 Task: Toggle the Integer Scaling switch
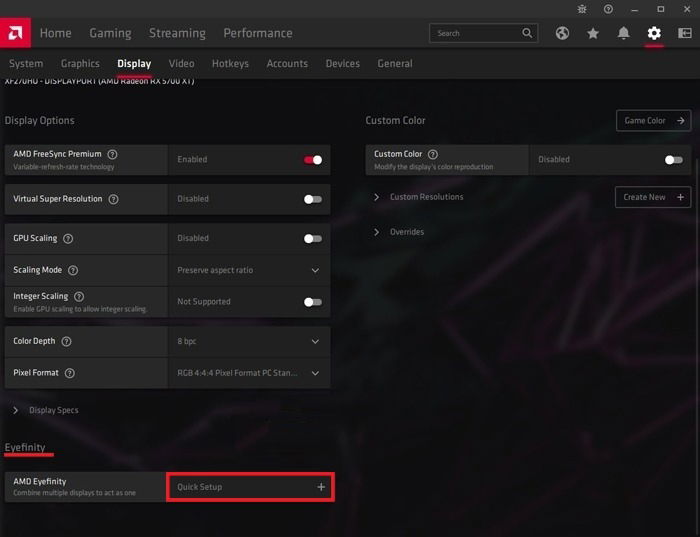[x=313, y=302]
